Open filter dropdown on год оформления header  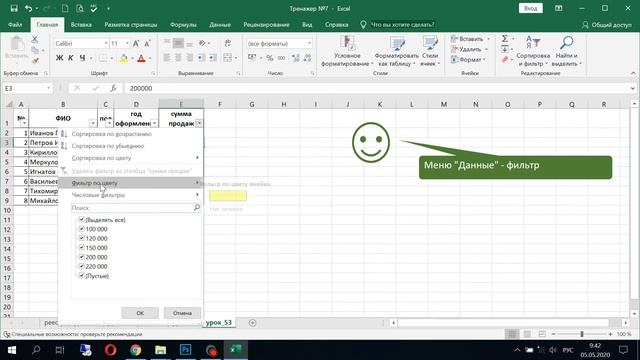[154, 123]
